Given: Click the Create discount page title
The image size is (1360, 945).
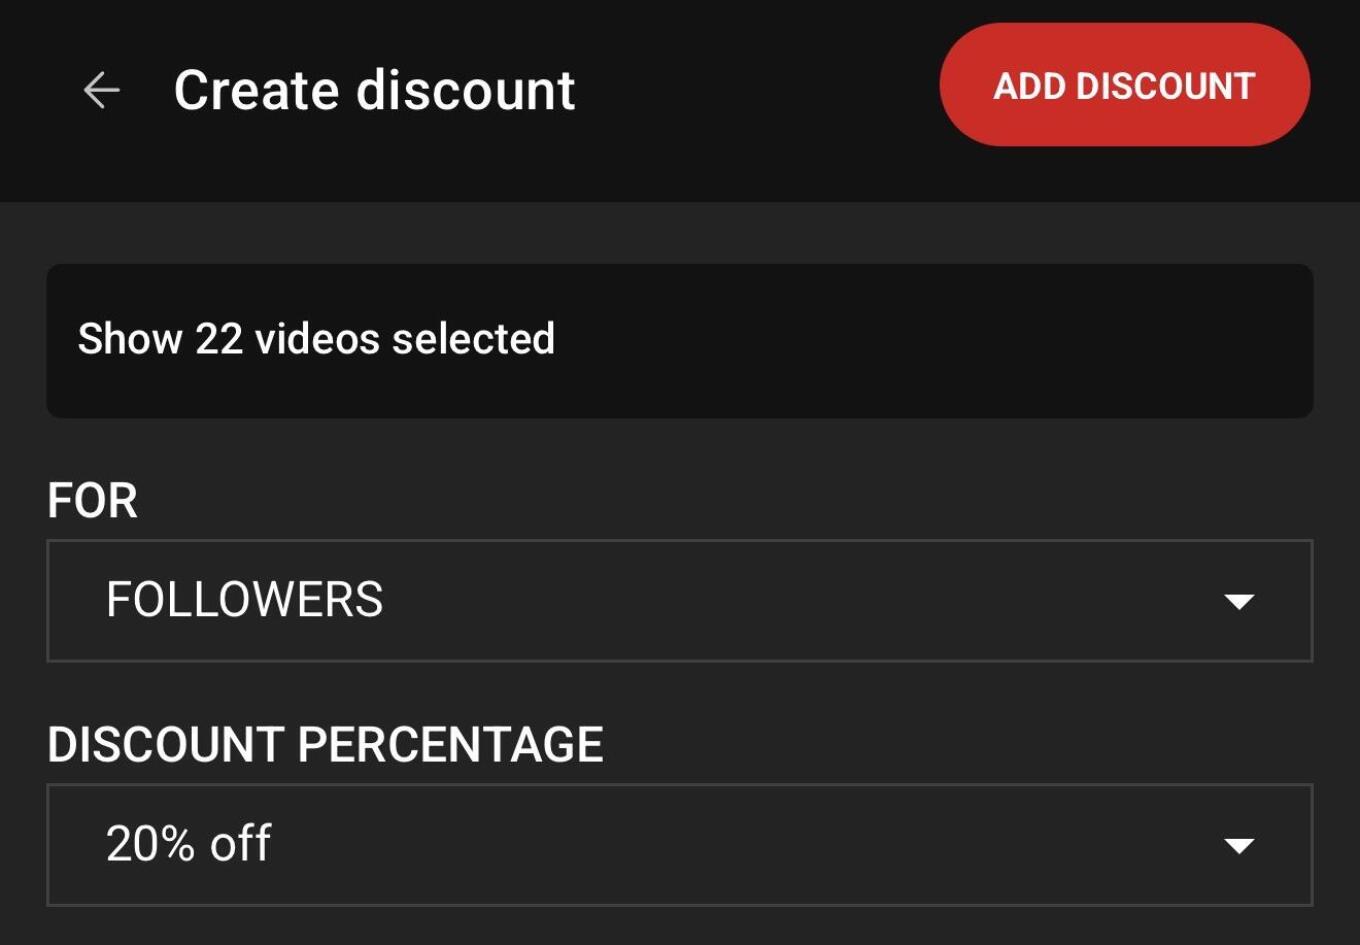Looking at the screenshot, I should 374,90.
